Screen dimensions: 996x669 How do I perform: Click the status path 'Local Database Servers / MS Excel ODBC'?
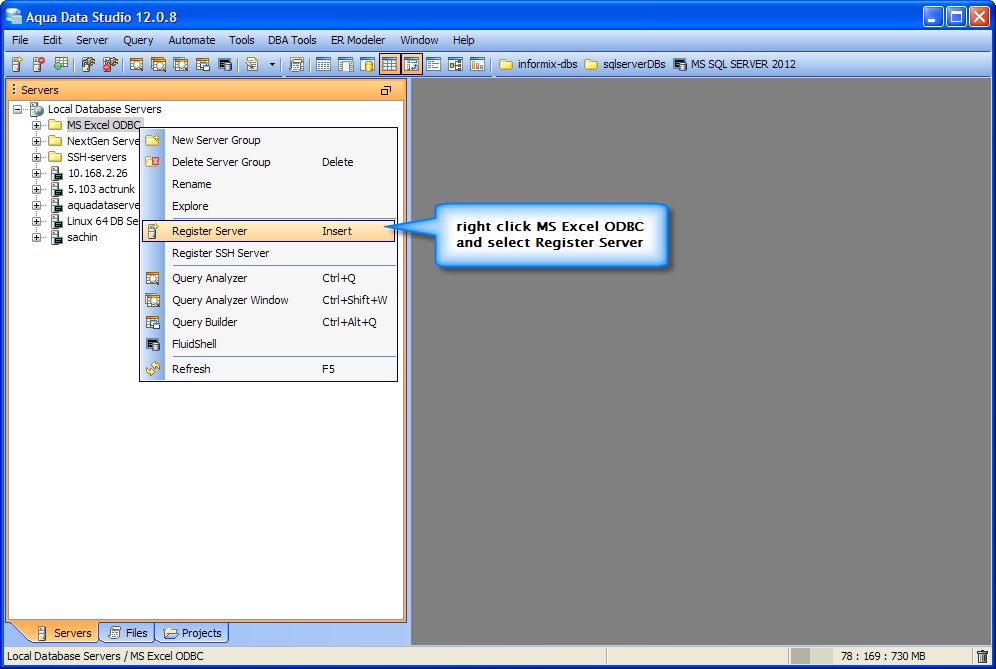(x=105, y=656)
